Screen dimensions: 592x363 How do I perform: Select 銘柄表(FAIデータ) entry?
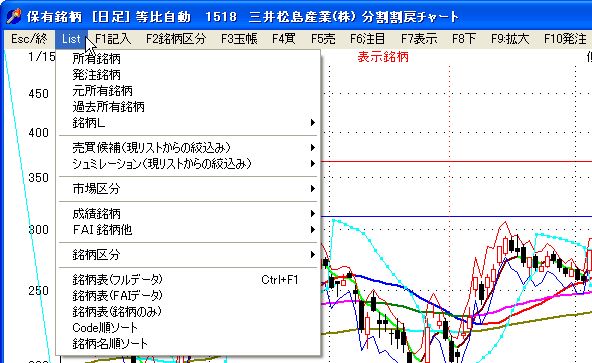pyautogui.click(x=188, y=295)
